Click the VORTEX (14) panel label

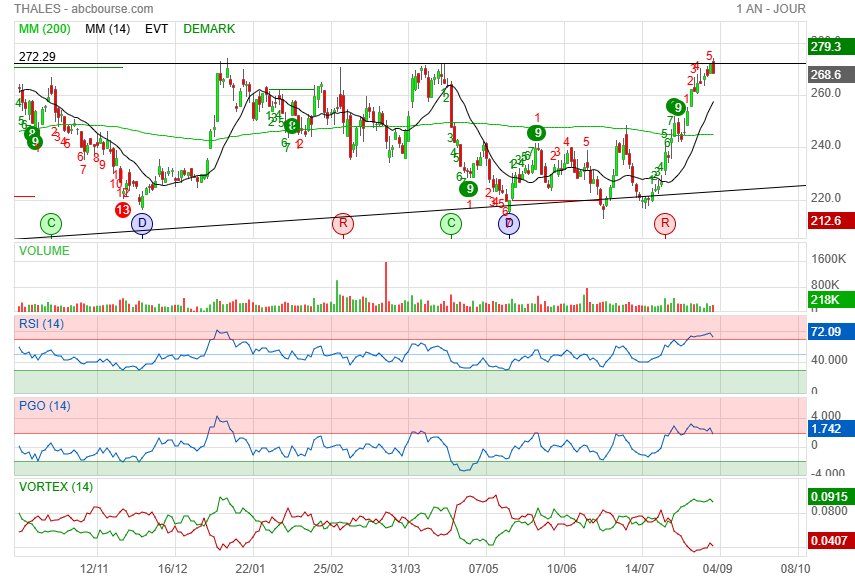56,487
